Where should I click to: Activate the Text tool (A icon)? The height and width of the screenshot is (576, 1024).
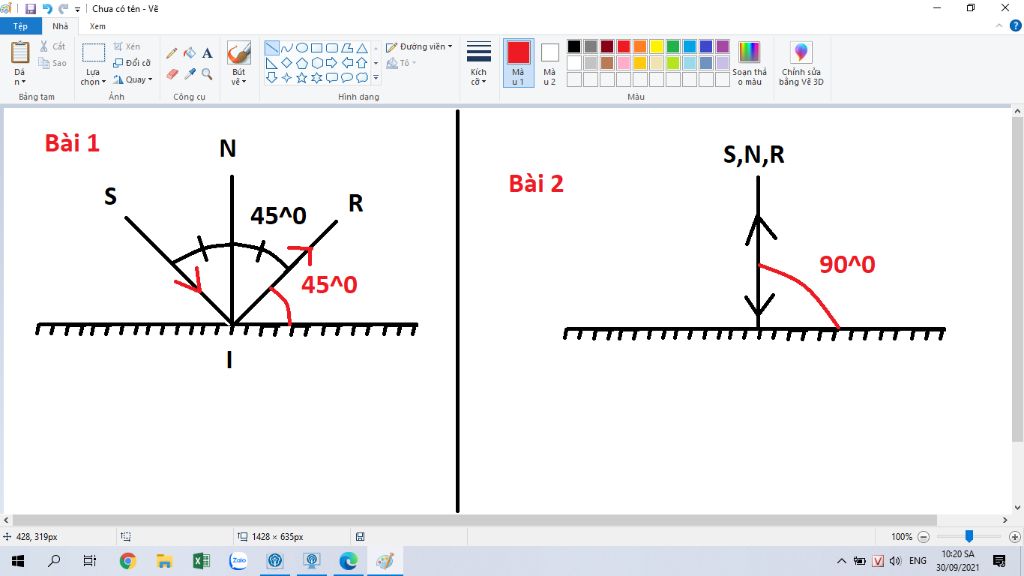tap(207, 54)
